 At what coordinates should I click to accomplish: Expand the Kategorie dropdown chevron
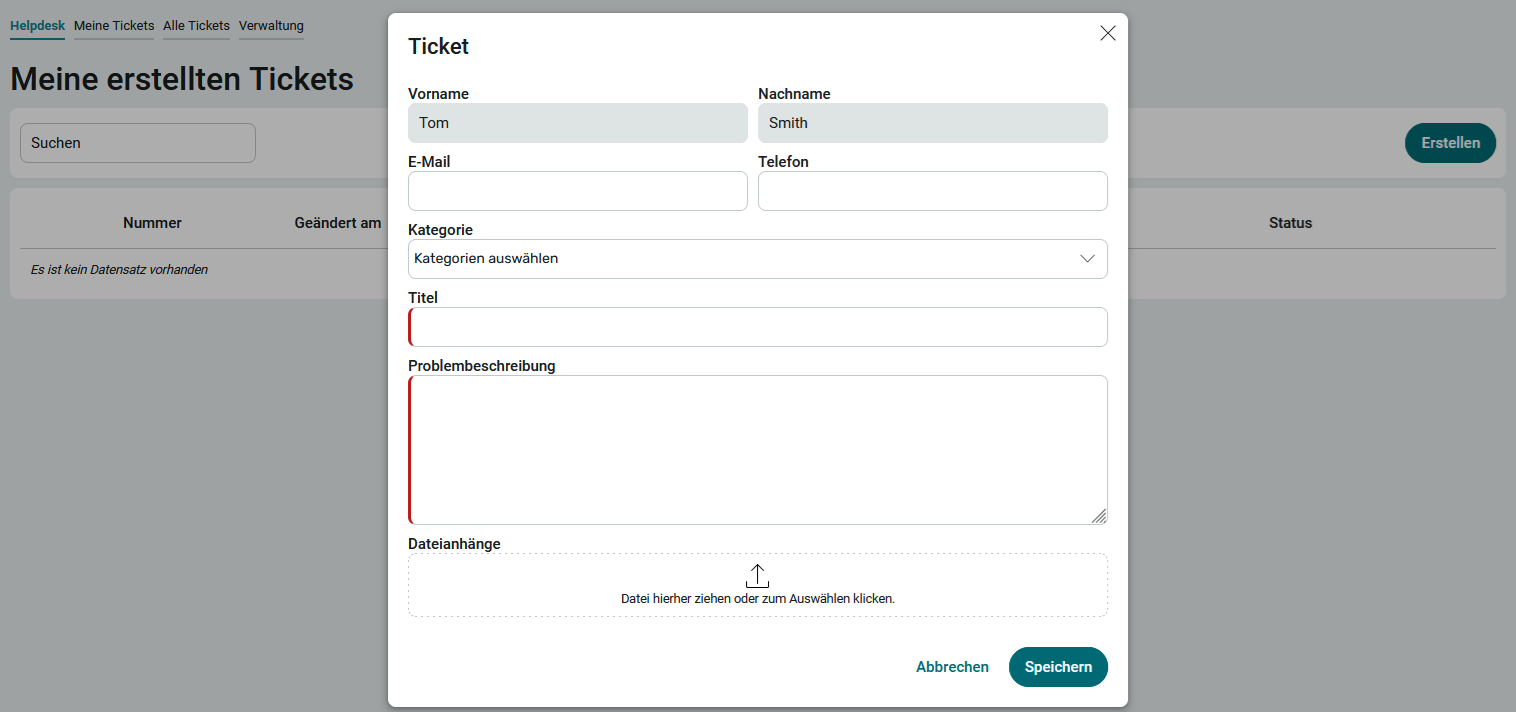click(1088, 259)
